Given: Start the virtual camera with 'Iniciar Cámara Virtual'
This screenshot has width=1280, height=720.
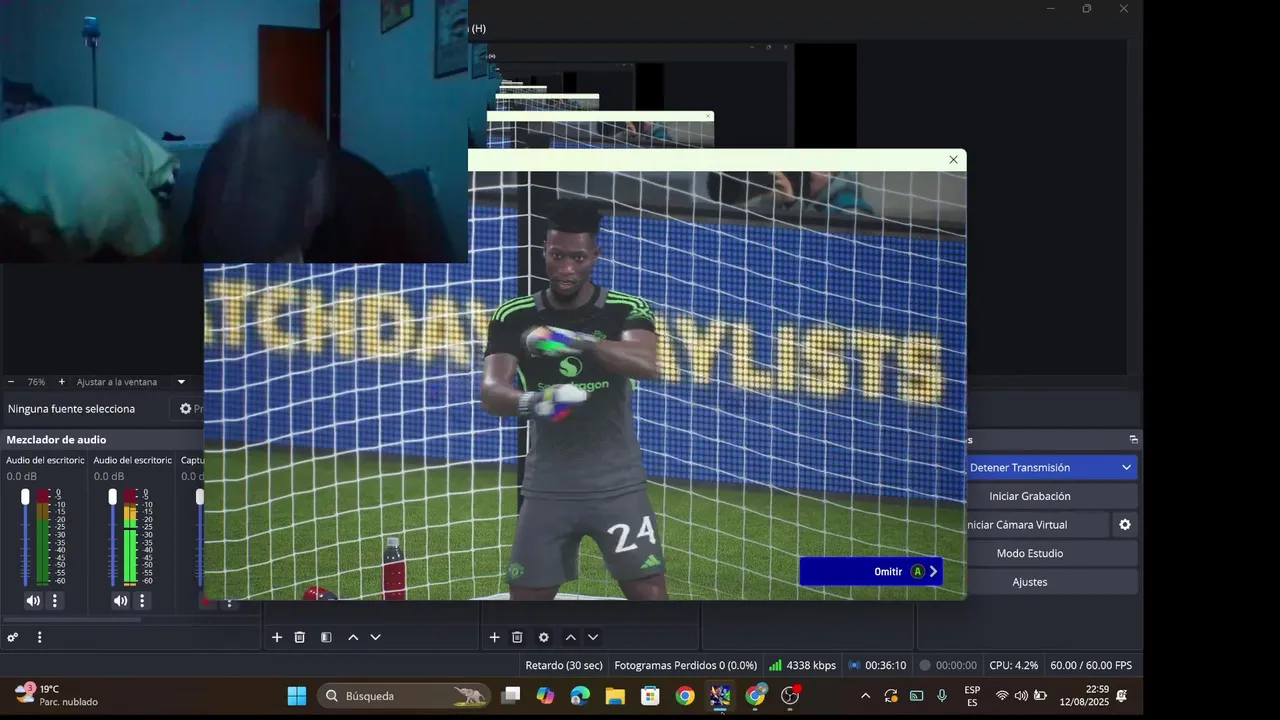Looking at the screenshot, I should tap(1037, 525).
